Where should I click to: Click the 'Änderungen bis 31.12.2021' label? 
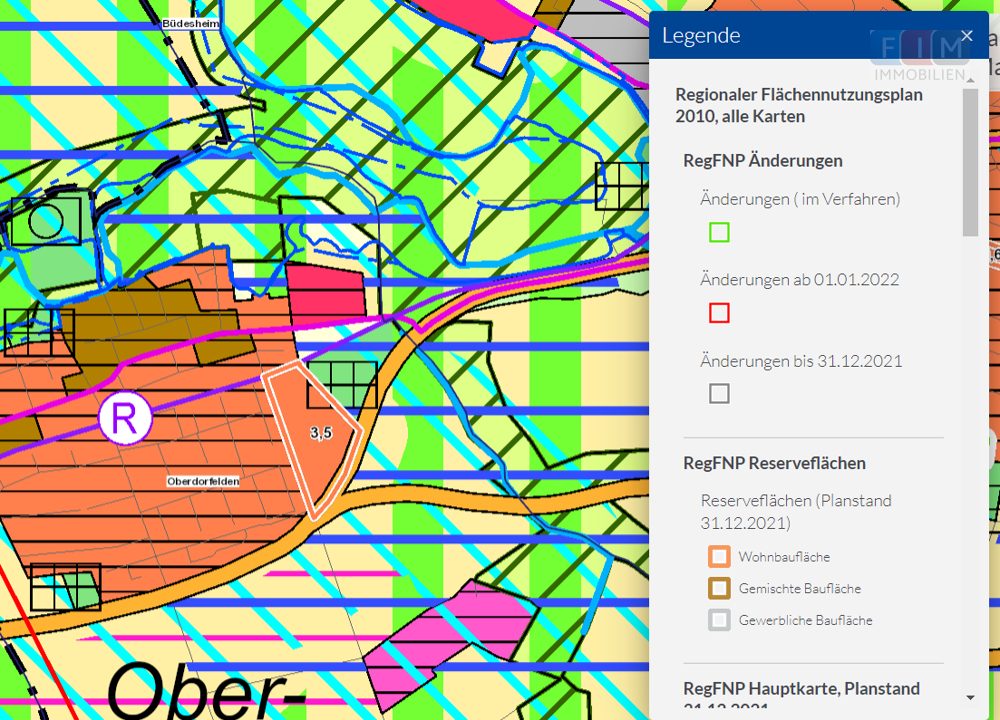pyautogui.click(x=801, y=361)
